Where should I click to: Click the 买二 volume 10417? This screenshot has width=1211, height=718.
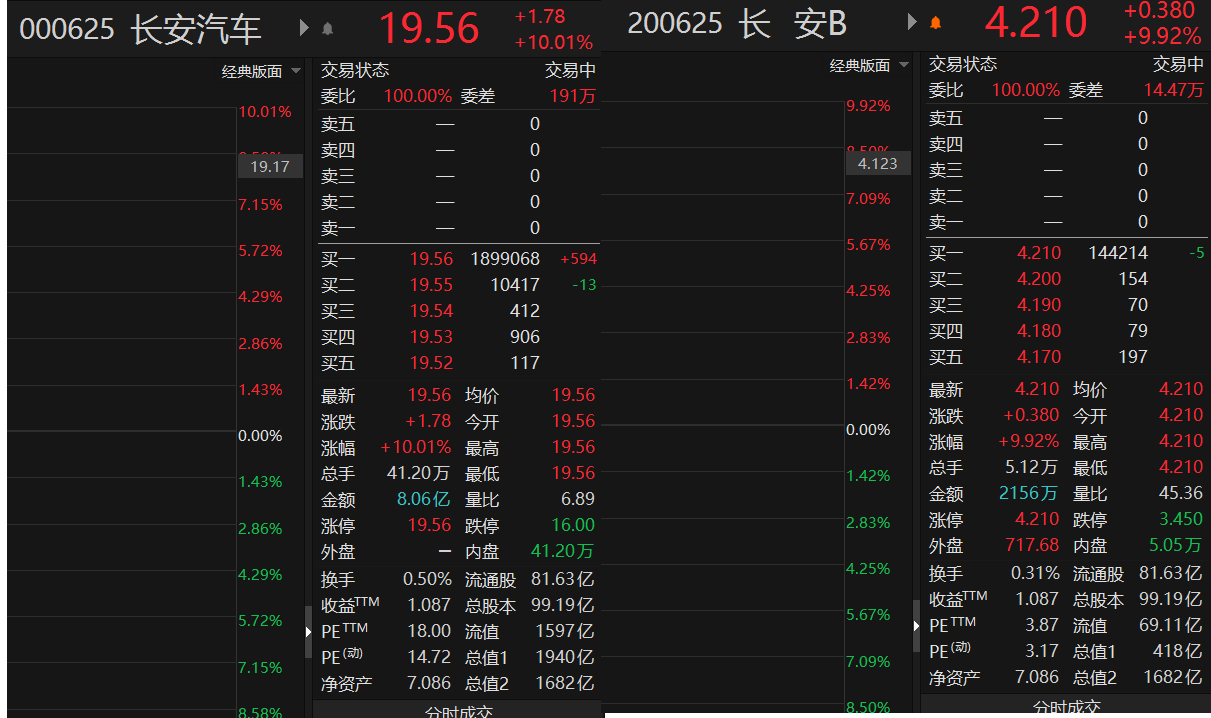pos(515,285)
